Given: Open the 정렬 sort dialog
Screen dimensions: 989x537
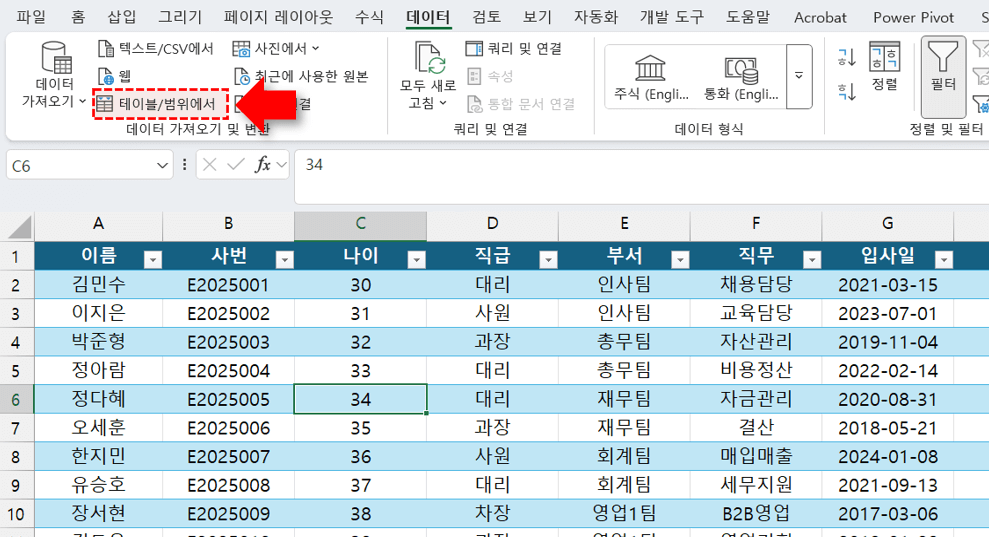Looking at the screenshot, I should pyautogui.click(x=884, y=66).
